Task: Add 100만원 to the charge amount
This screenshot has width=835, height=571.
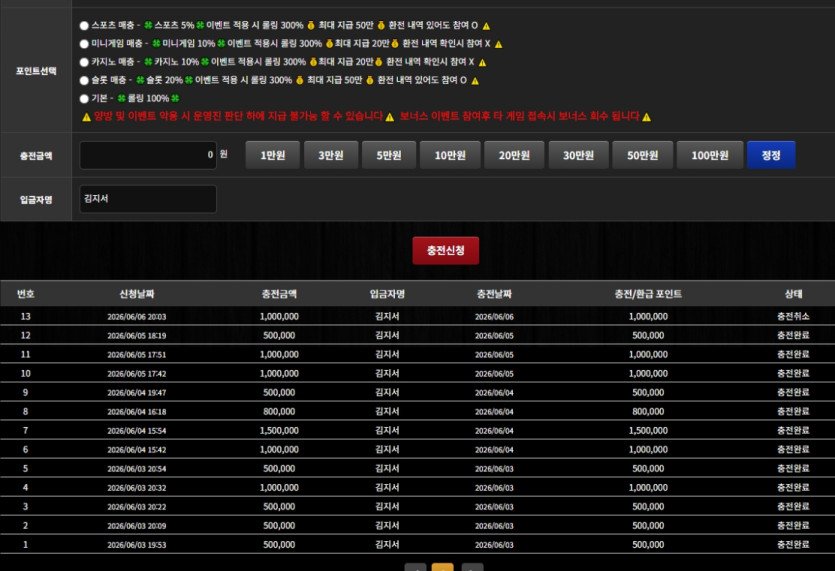Action: [x=709, y=155]
